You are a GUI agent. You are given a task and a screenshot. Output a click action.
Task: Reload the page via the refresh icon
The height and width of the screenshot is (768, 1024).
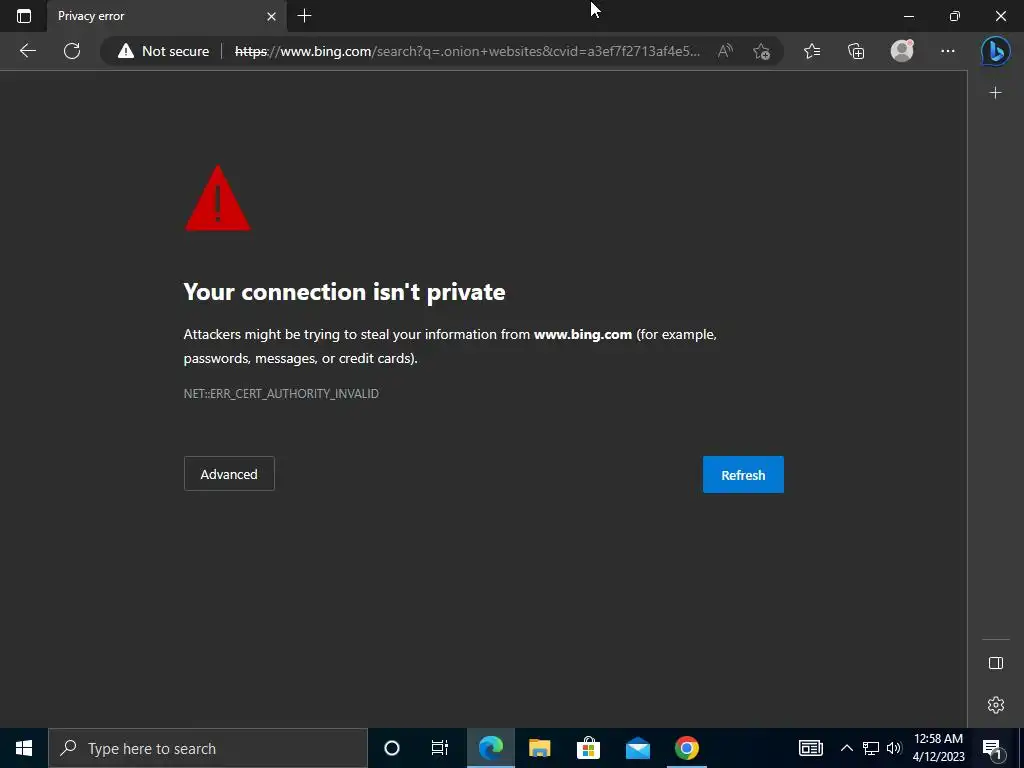72,51
